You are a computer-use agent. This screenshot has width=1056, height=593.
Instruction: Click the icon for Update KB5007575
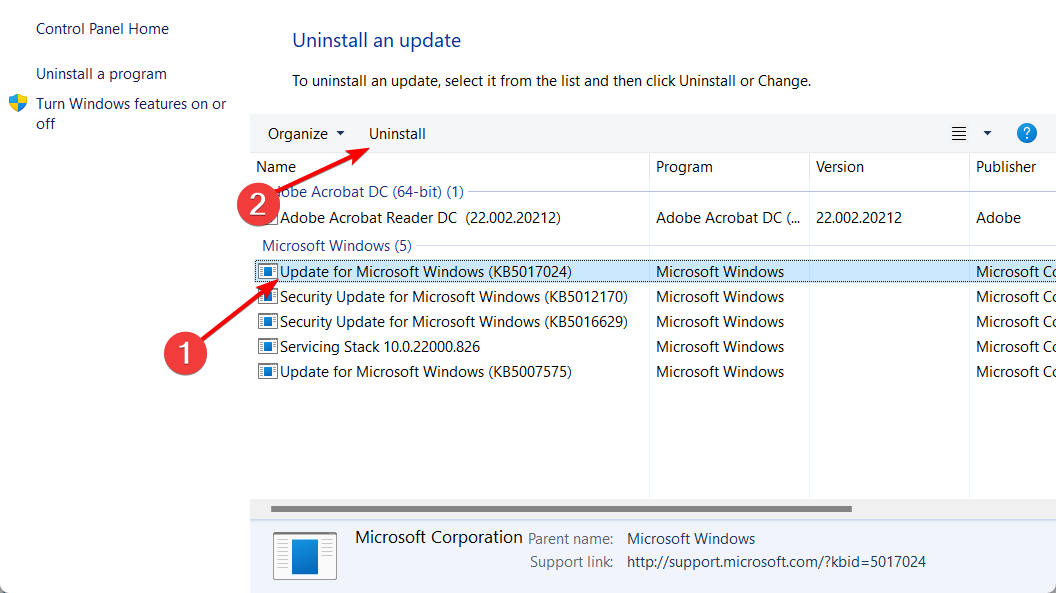click(x=267, y=372)
